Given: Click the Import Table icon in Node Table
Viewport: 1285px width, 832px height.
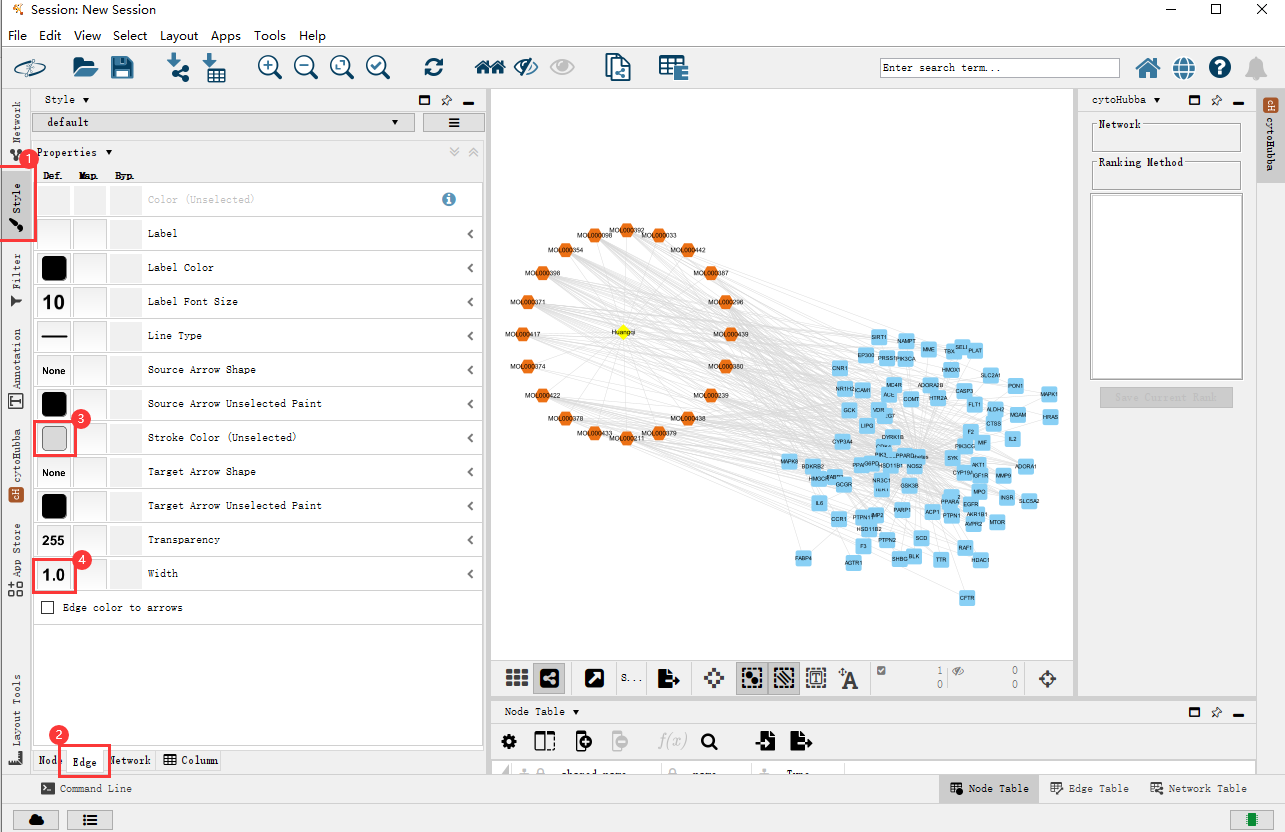Looking at the screenshot, I should [765, 741].
